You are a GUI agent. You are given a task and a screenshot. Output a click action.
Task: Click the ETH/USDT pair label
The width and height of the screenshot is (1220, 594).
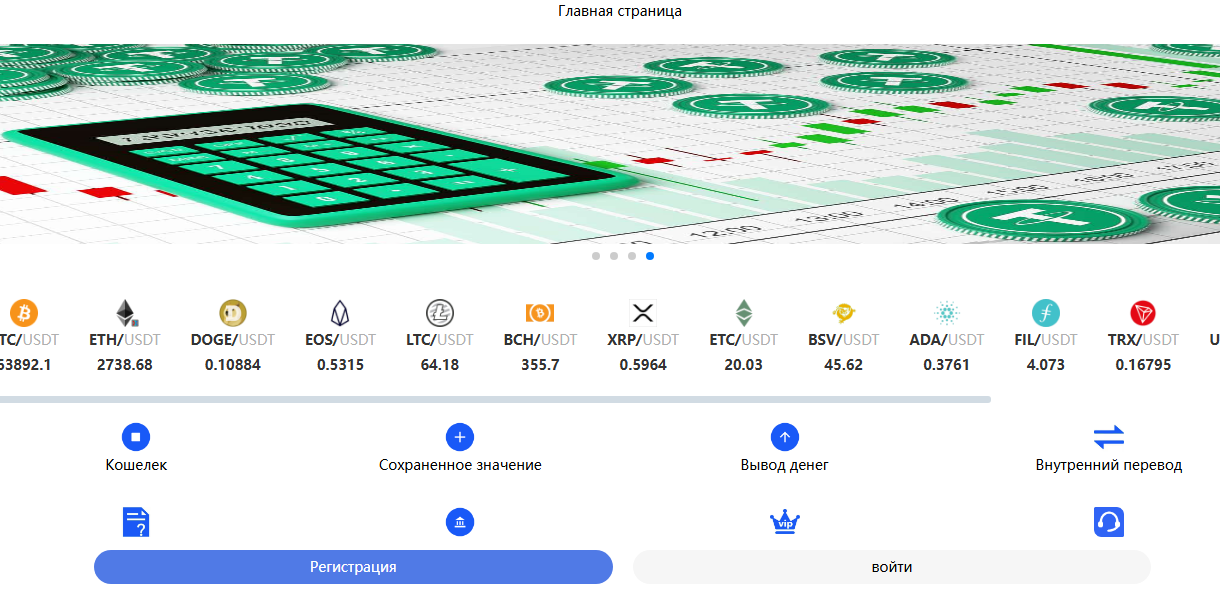(125, 340)
